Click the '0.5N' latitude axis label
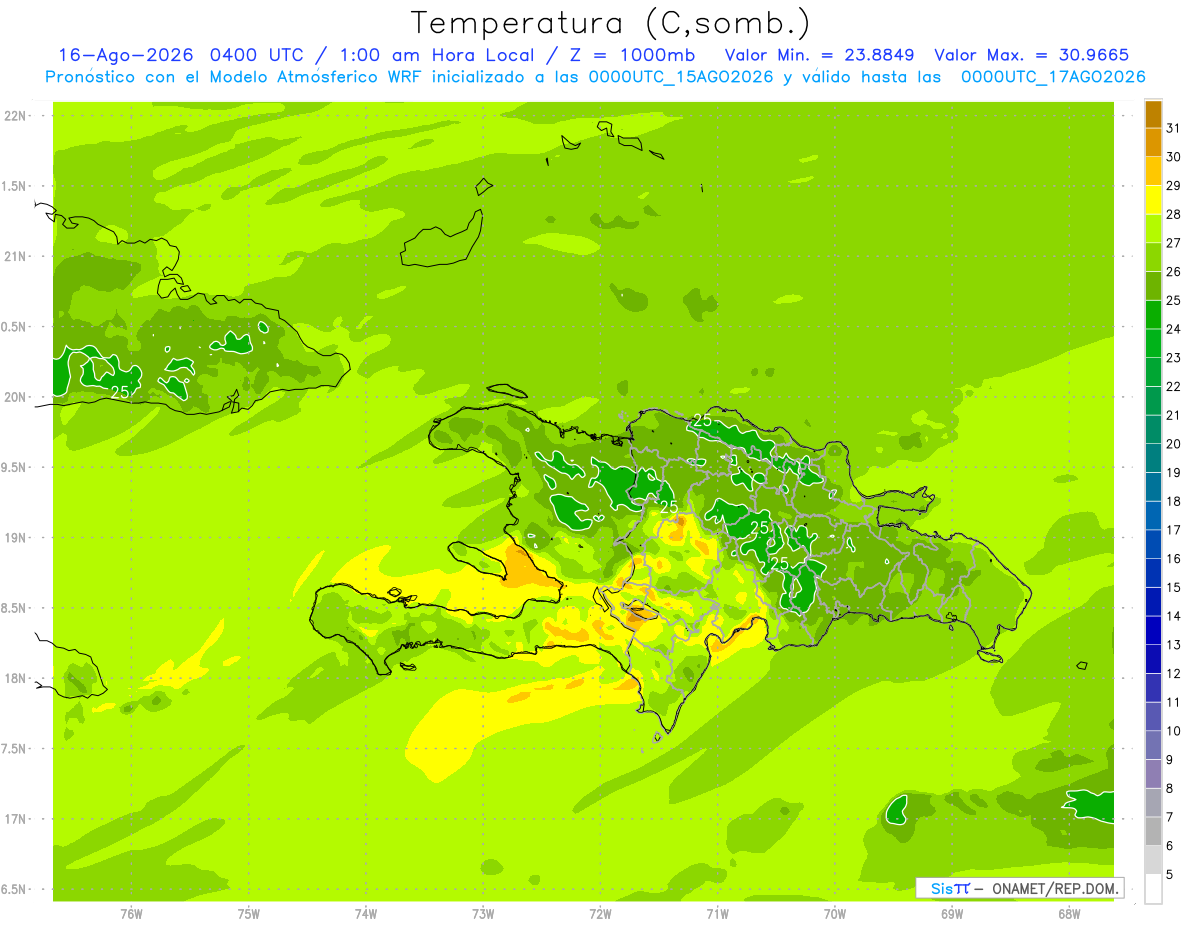Screen dimensions: 1200x927 click(x=15, y=327)
